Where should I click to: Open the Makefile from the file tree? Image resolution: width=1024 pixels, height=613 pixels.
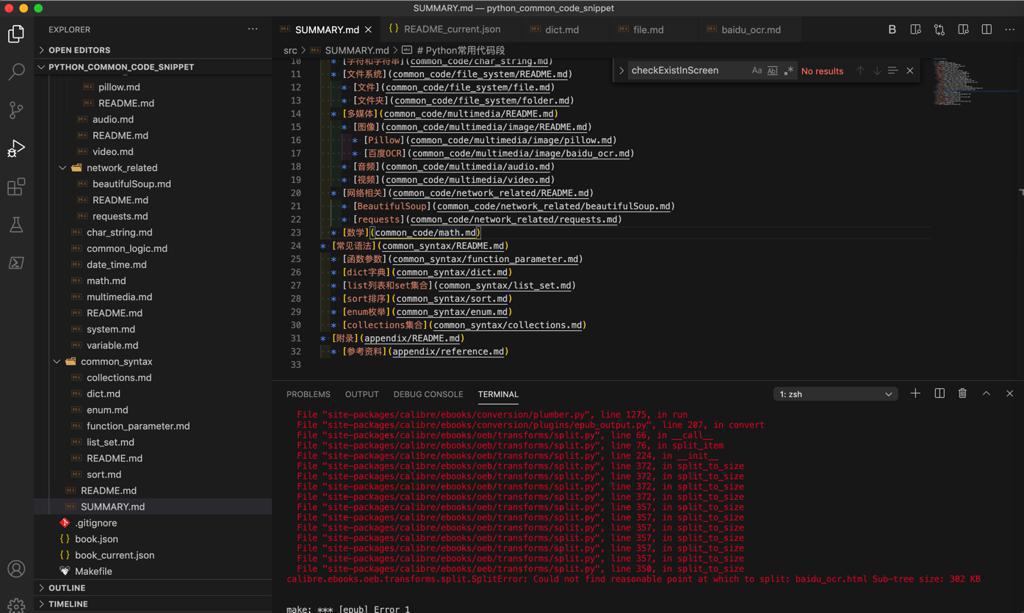tap(93, 571)
